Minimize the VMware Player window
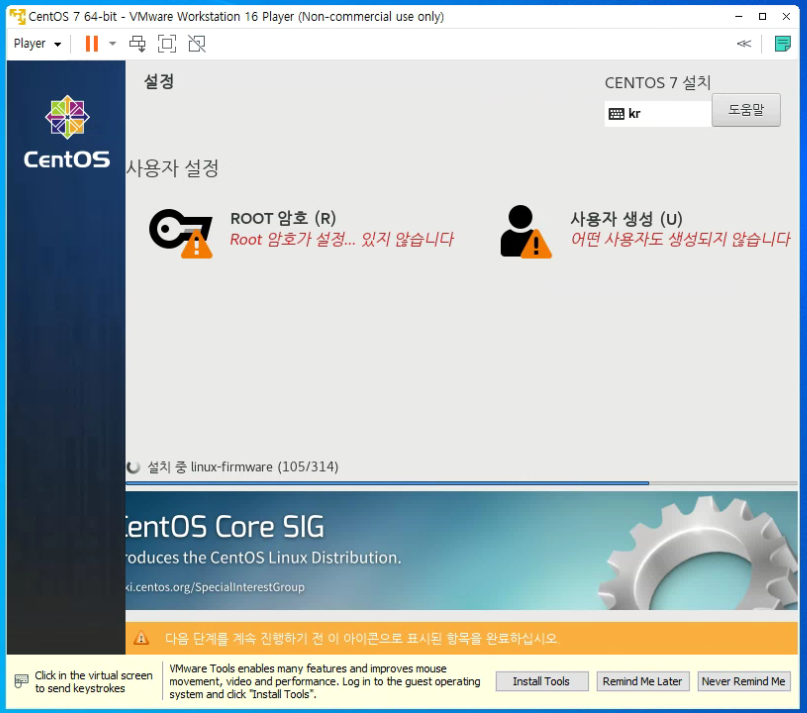This screenshot has width=807, height=713. (739, 16)
